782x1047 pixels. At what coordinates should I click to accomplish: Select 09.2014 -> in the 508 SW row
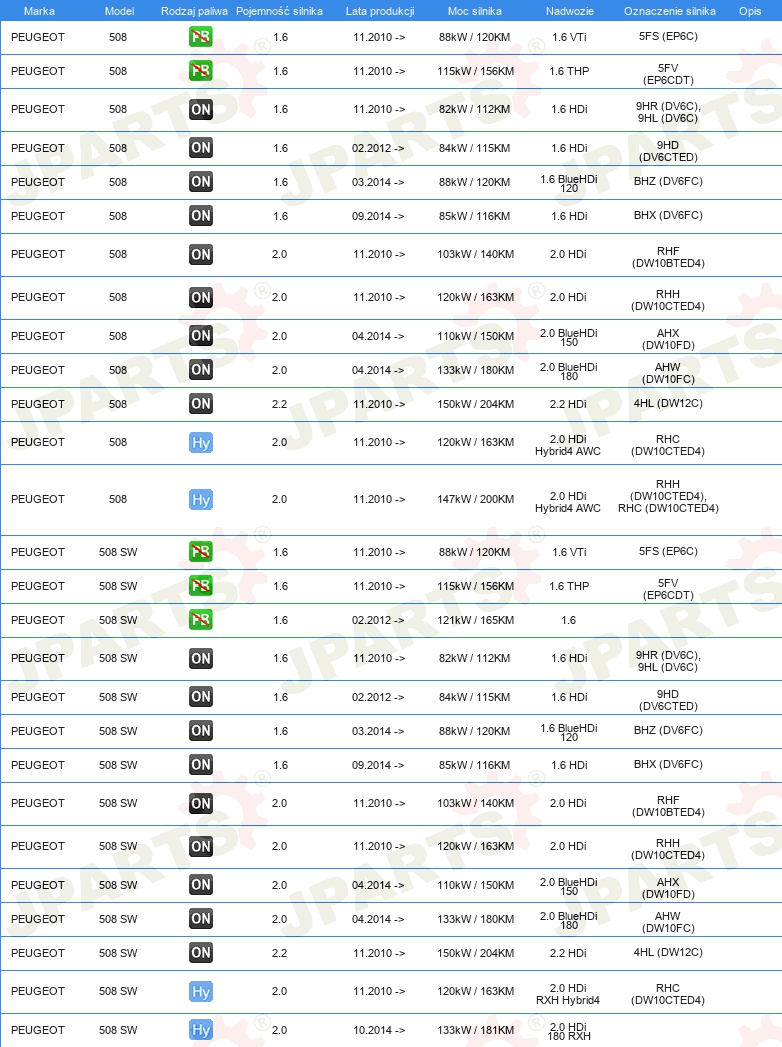pyautogui.click(x=378, y=765)
